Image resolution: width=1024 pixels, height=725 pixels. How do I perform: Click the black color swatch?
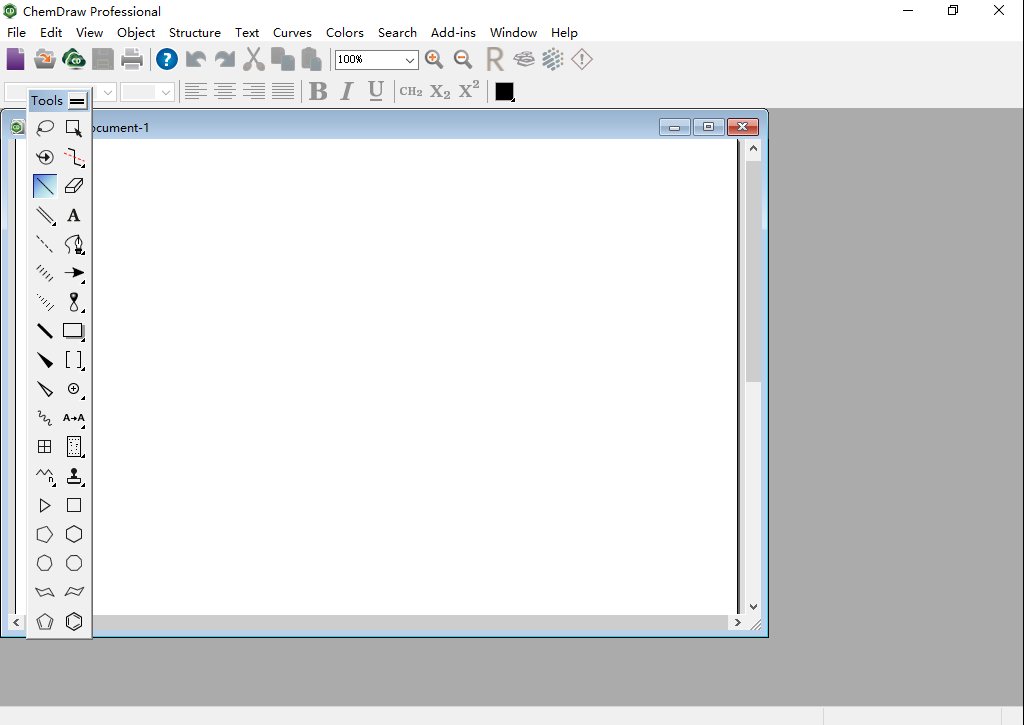[505, 92]
